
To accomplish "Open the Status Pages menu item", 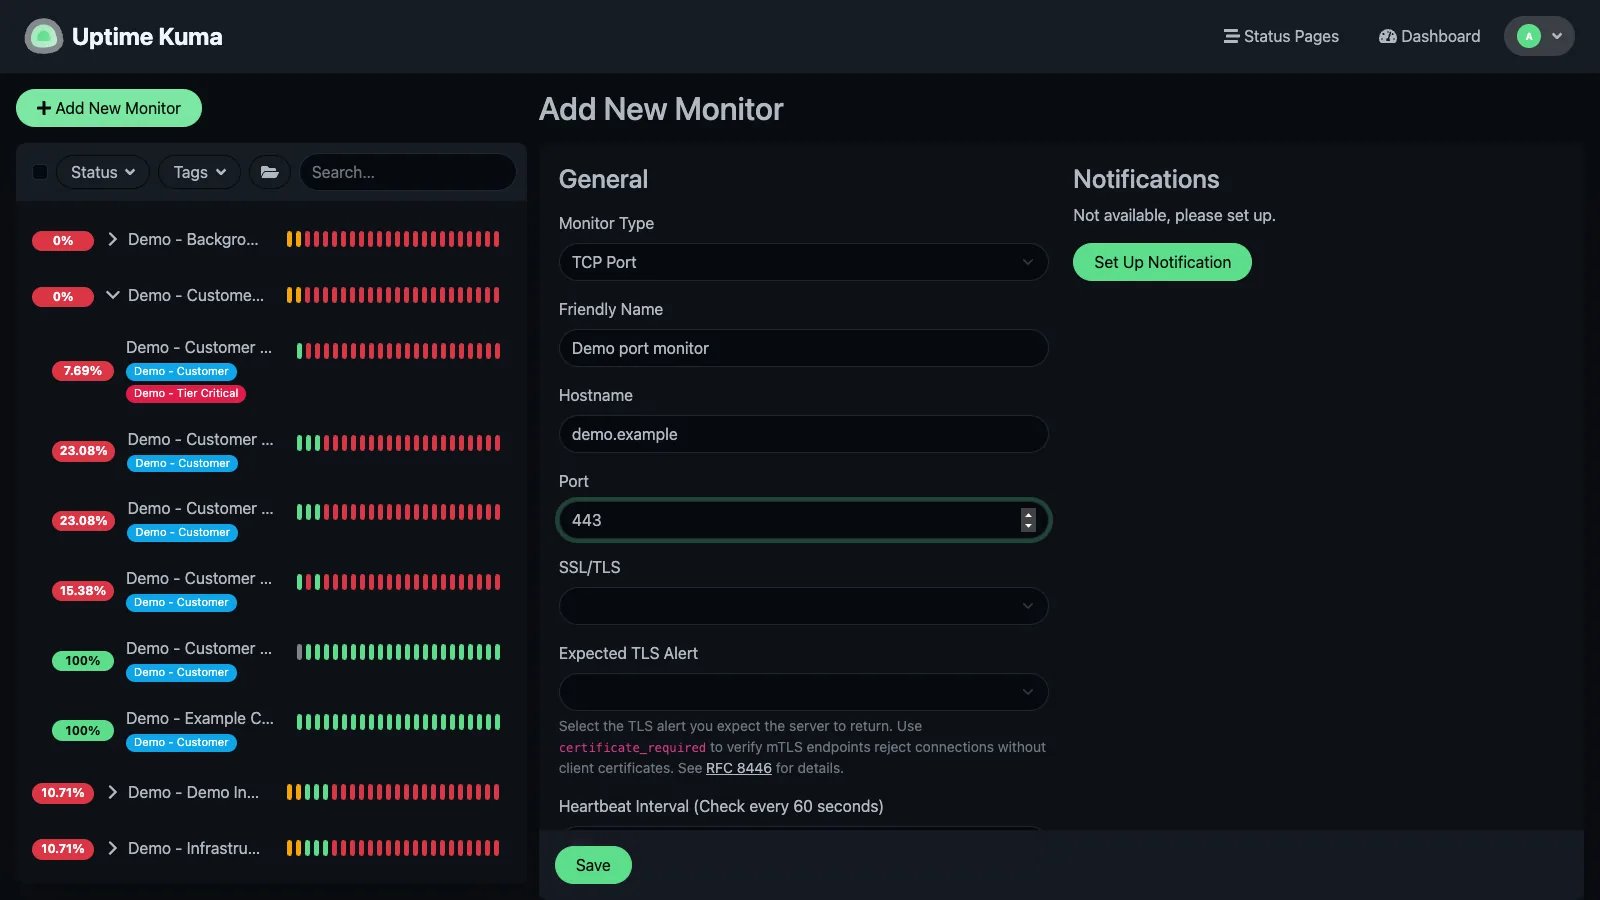I will (x=1281, y=36).
